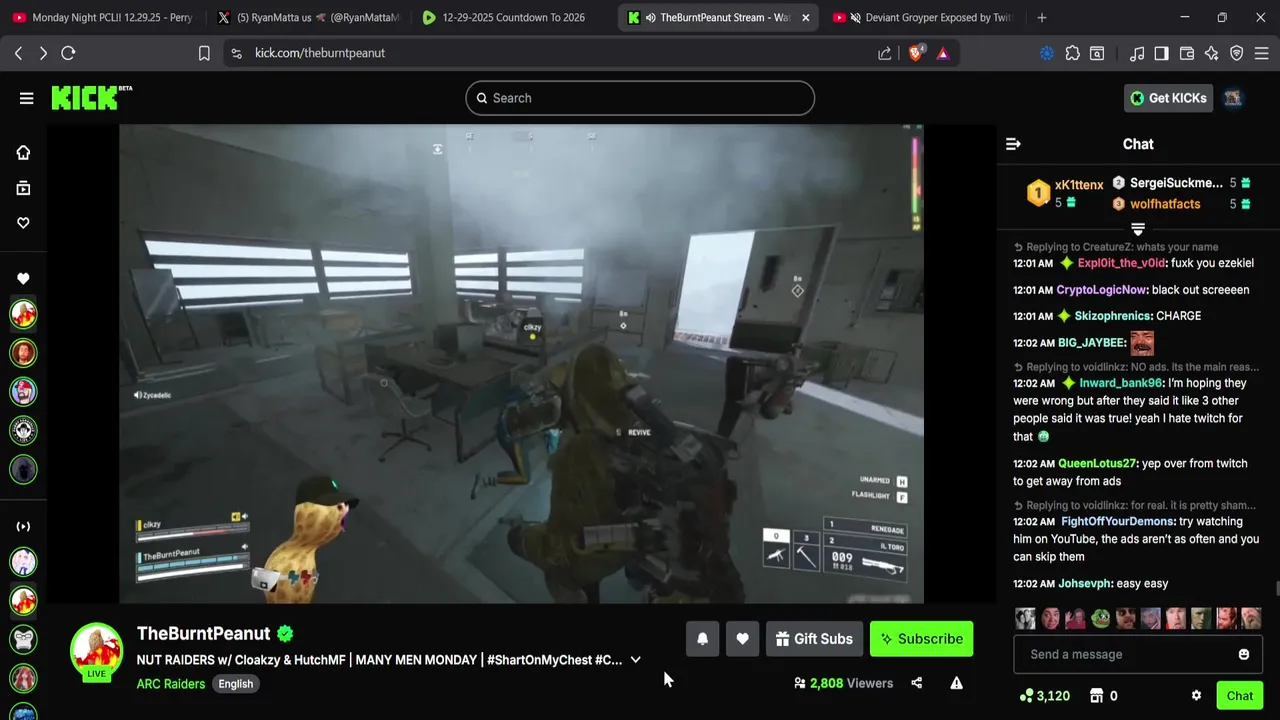
Task: Select the Pepe frog emote
Action: tap(1100, 618)
